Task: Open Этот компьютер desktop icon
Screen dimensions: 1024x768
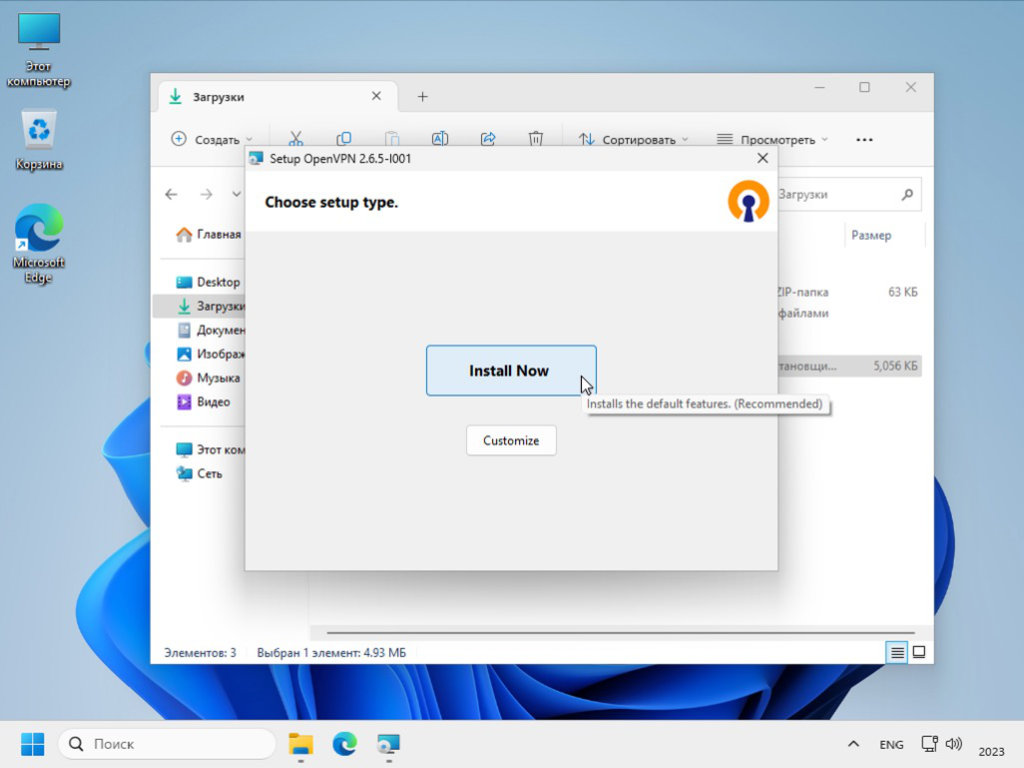Action: point(39,50)
